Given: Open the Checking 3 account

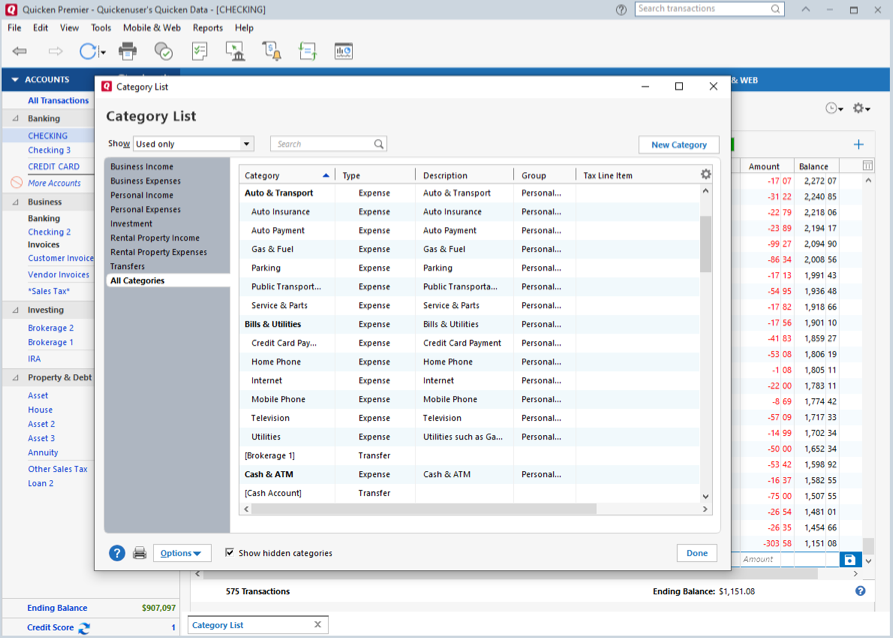Looking at the screenshot, I should (50, 150).
